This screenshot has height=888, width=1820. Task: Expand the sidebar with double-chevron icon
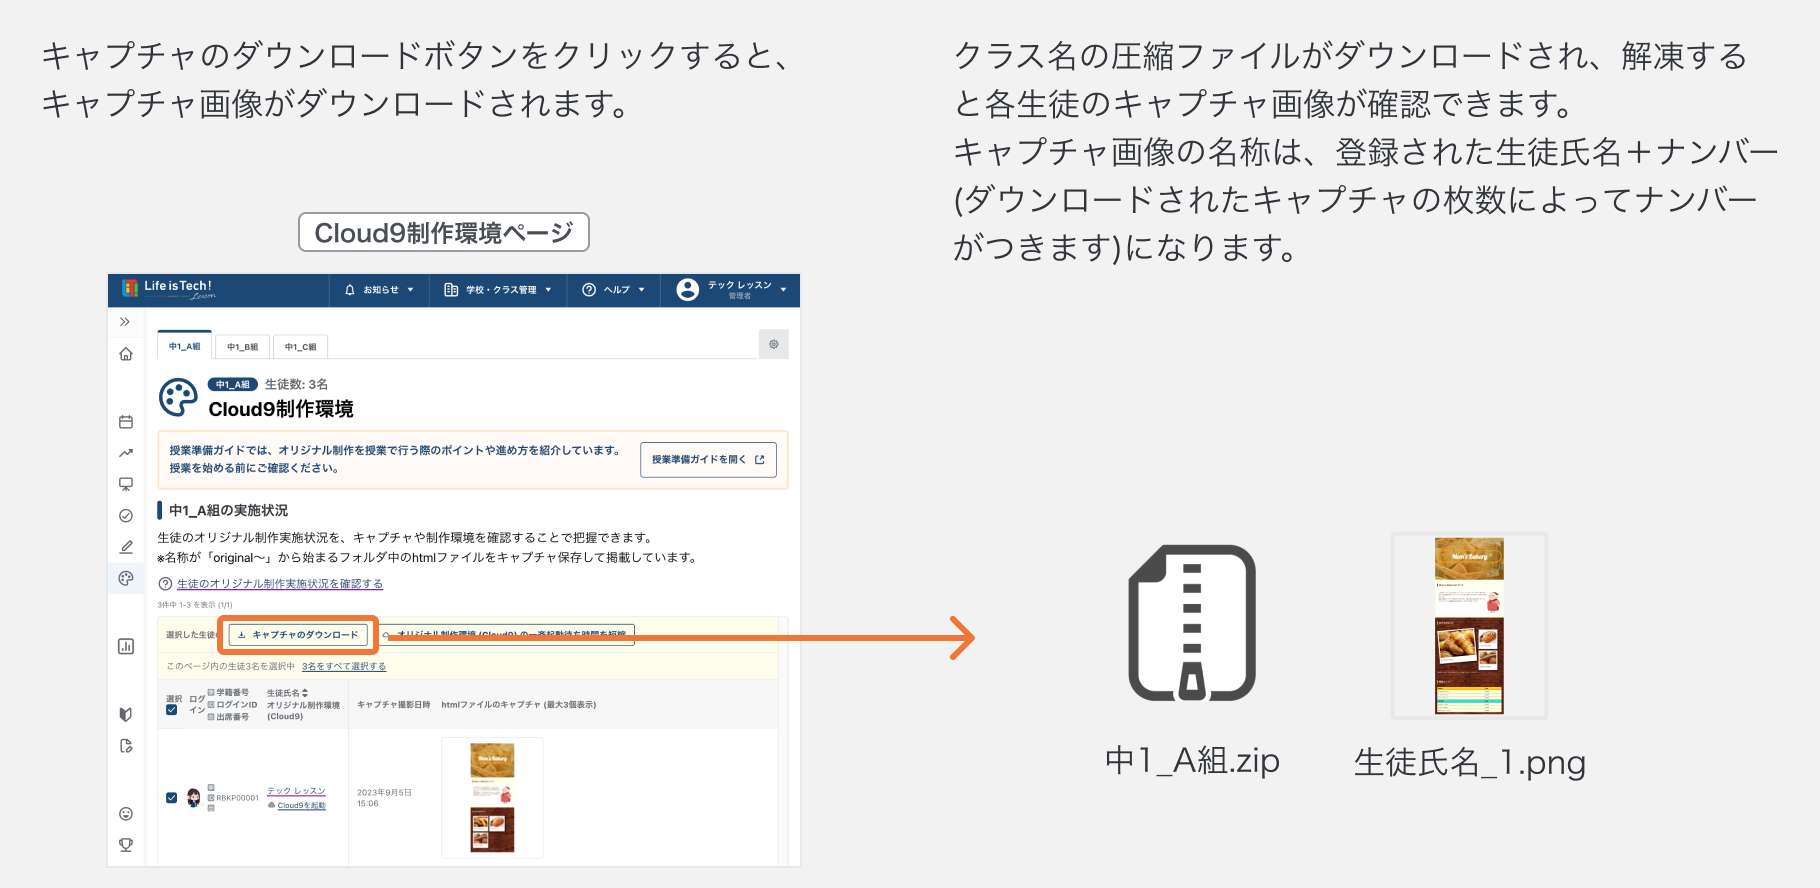pyautogui.click(x=125, y=322)
